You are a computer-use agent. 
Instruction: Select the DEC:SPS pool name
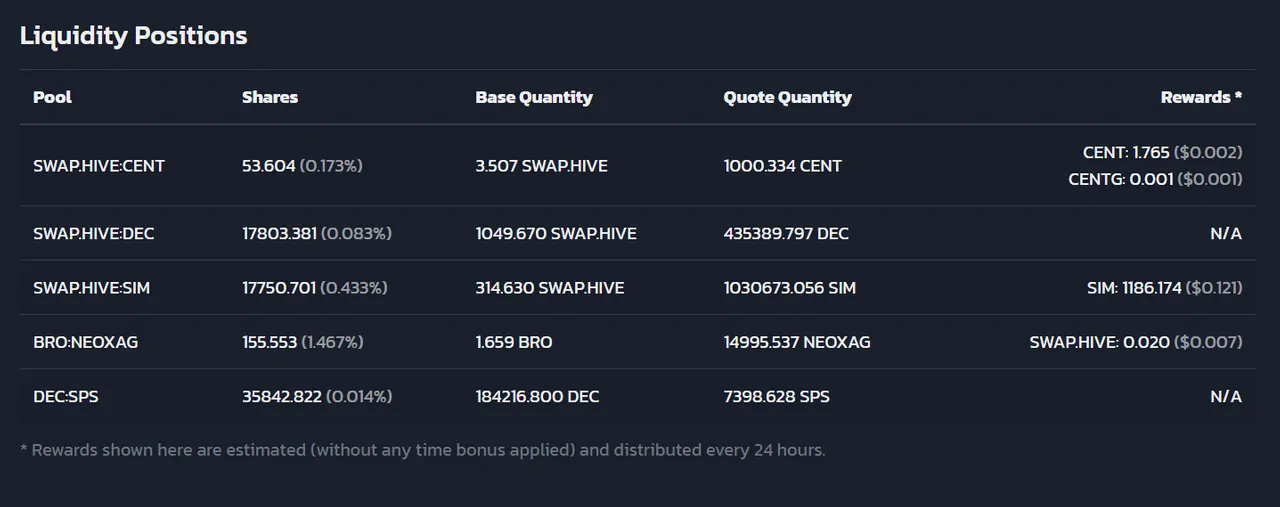pyautogui.click(x=66, y=396)
